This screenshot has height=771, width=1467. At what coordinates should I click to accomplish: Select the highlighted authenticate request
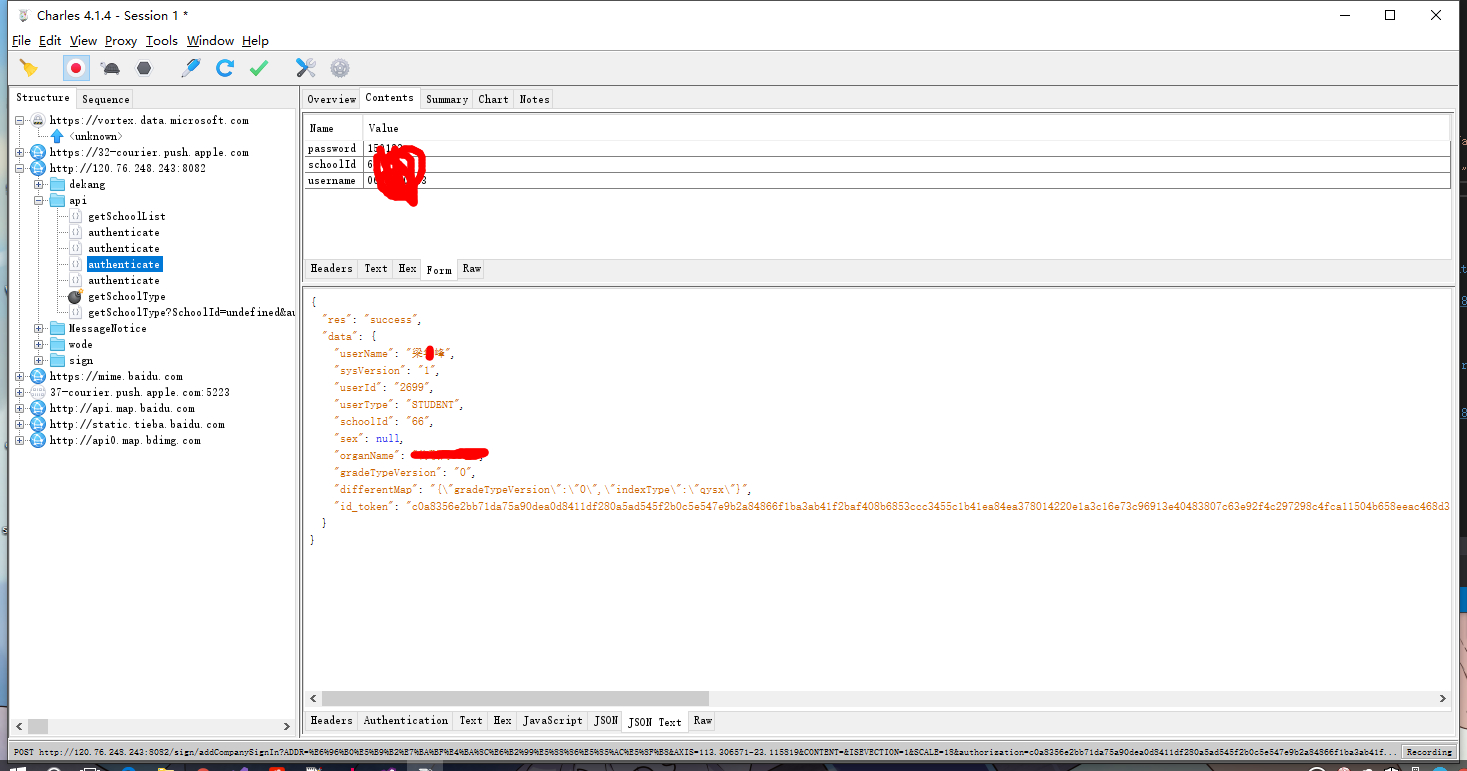pos(124,264)
